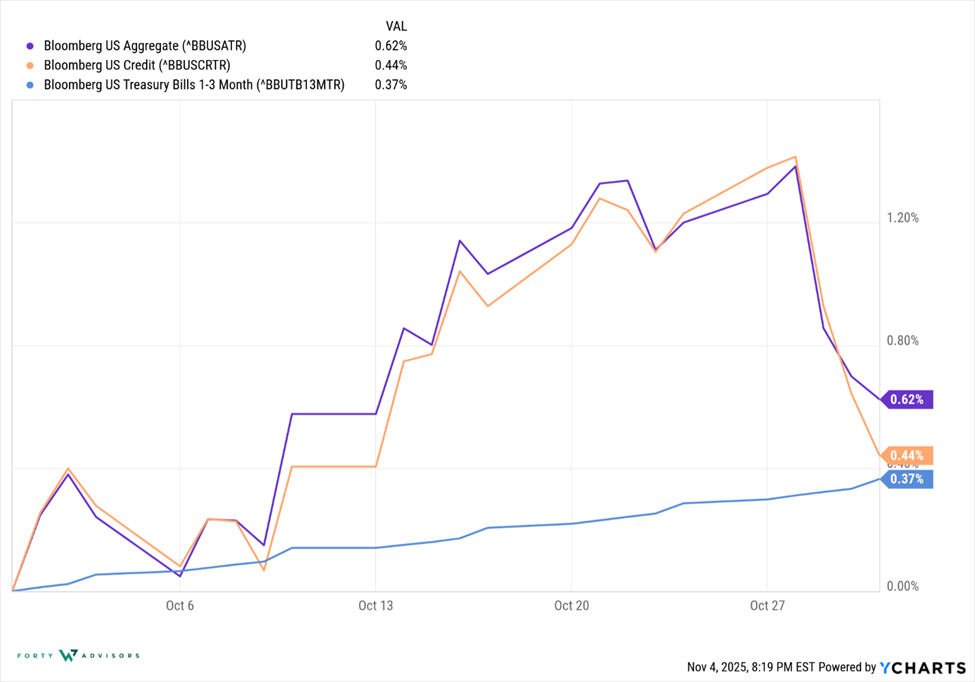Screen dimensions: 975x682
Task: Click the orange Bloomberg US Credit legend dot
Action: point(31,66)
